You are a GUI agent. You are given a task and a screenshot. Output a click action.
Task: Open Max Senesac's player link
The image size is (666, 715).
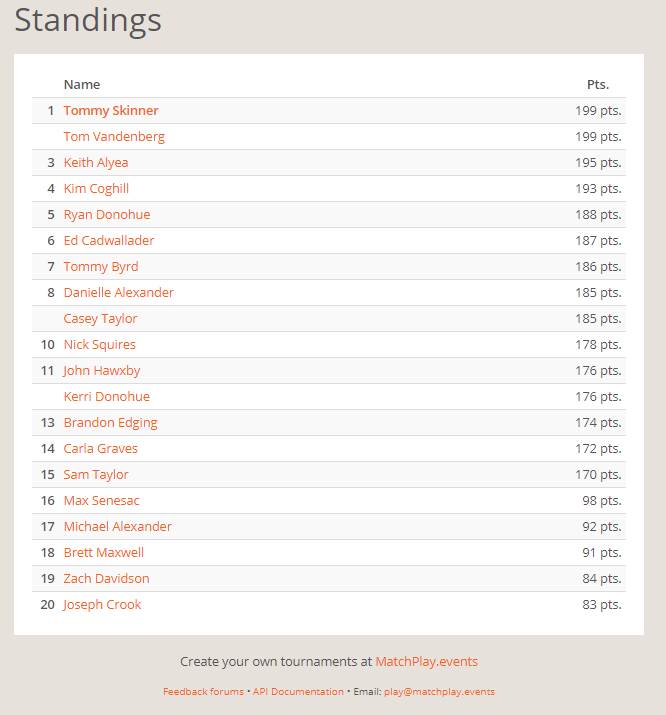click(x=102, y=501)
